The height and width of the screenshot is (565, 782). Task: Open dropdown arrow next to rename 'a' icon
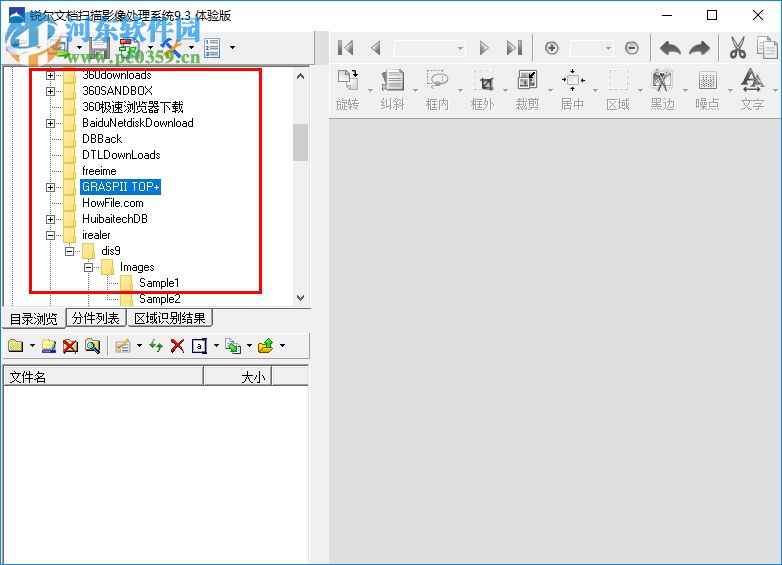(216, 346)
